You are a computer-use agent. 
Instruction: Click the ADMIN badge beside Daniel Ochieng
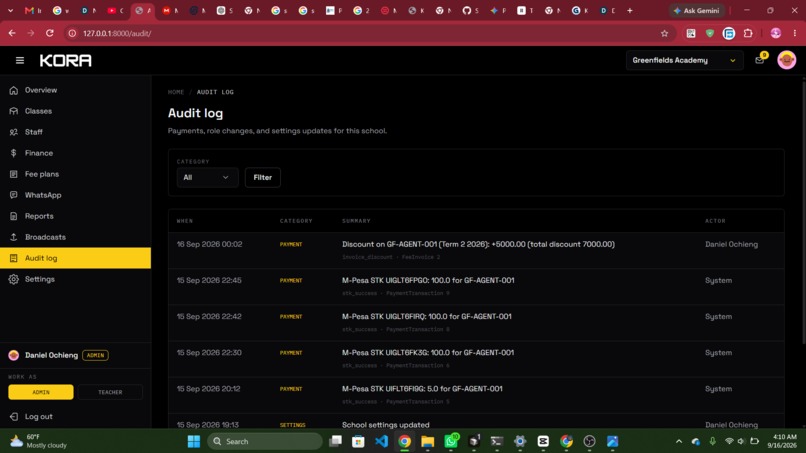coord(95,355)
